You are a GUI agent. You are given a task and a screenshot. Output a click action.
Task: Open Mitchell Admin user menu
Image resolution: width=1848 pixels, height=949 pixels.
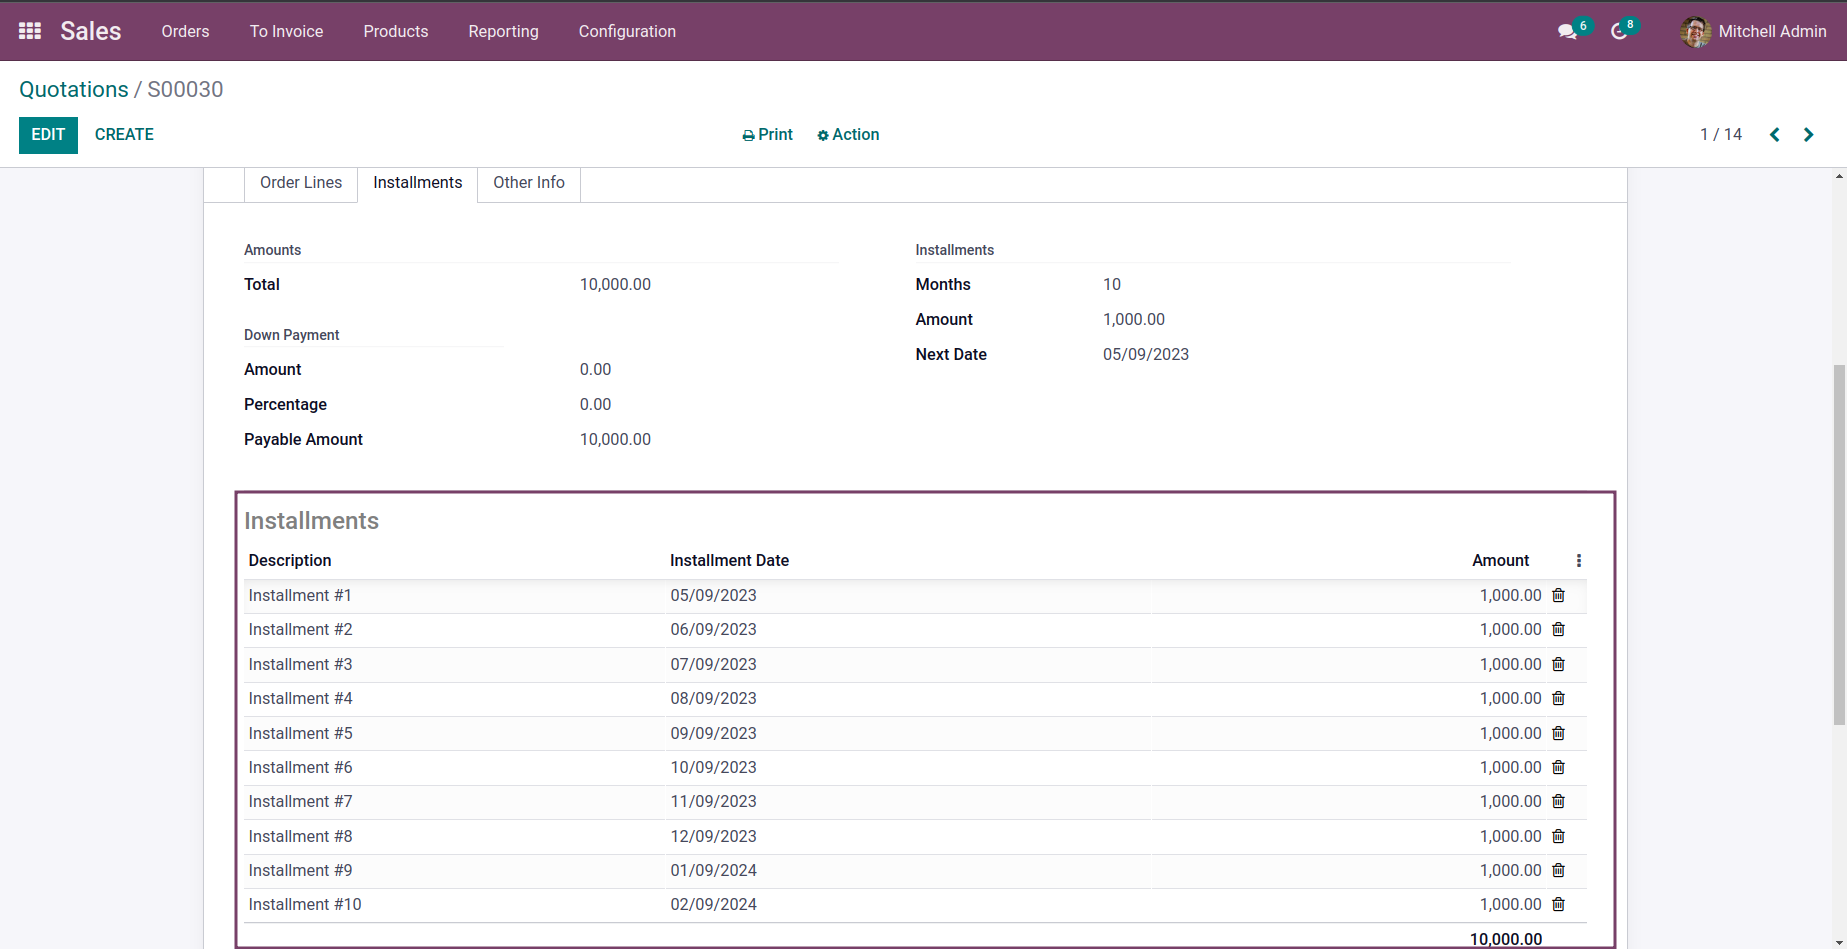coord(1754,32)
